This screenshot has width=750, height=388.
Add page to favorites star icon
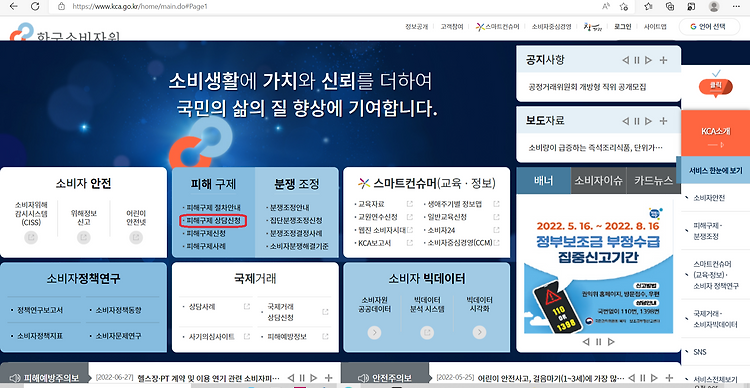coord(624,6)
